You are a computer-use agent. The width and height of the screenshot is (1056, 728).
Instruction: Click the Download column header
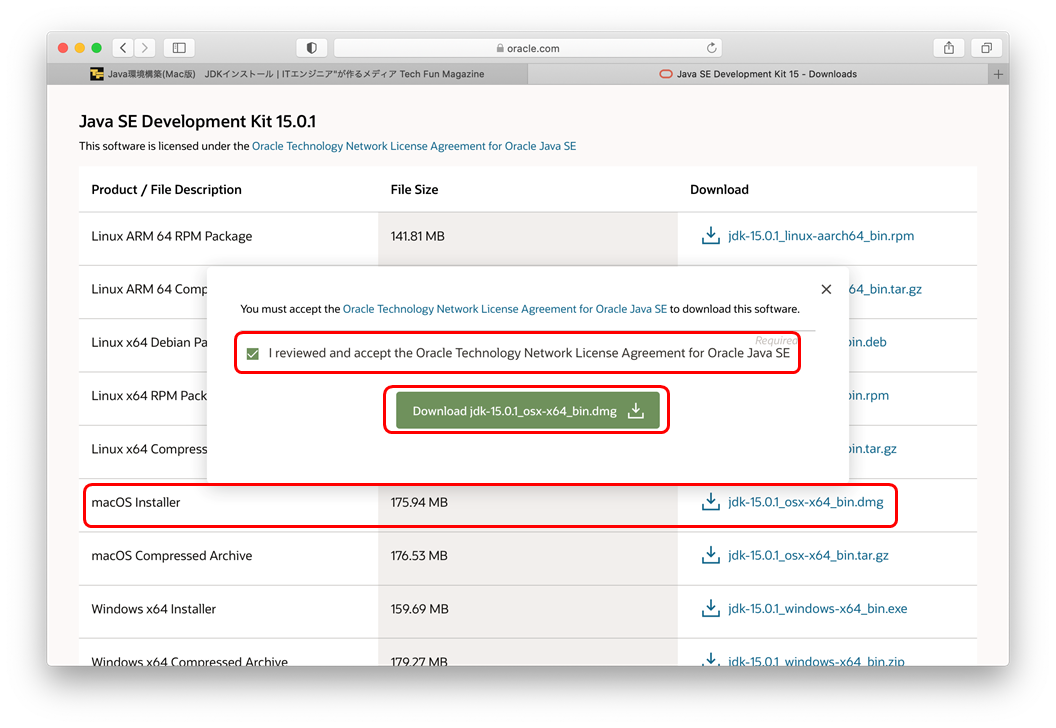pyautogui.click(x=719, y=189)
